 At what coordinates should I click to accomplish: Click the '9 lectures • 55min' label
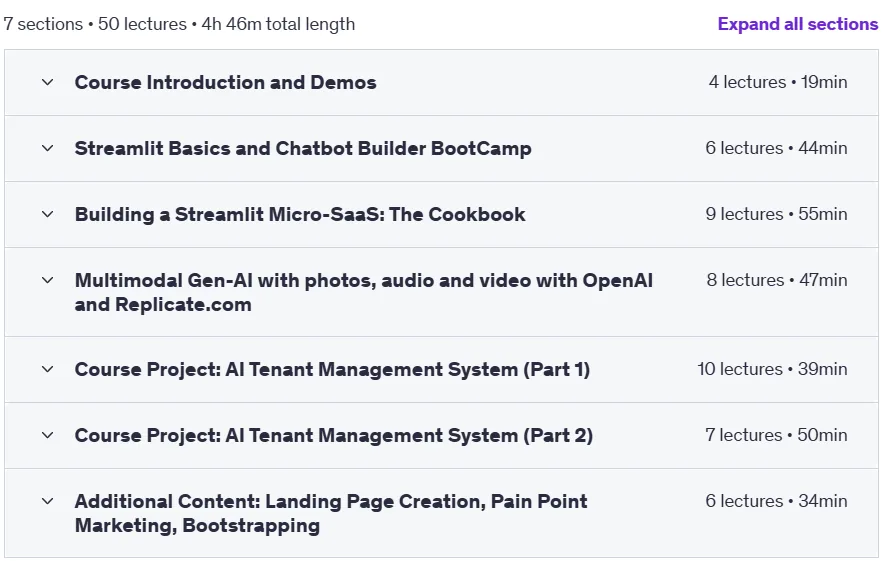[776, 214]
